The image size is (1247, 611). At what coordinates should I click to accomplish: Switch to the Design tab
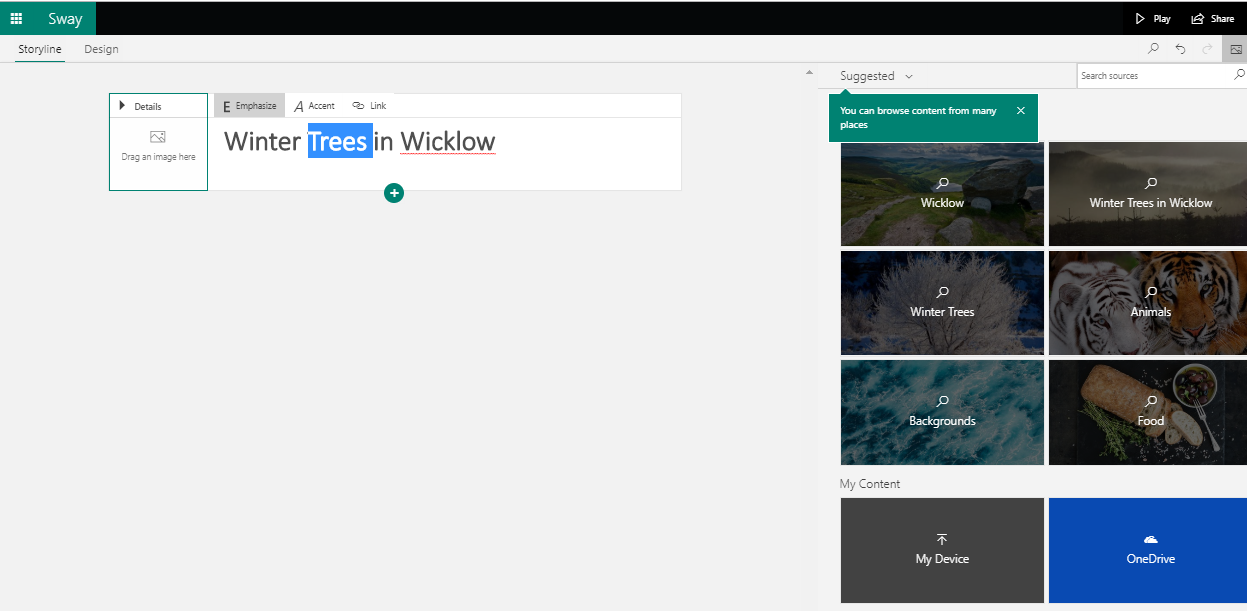pyautogui.click(x=101, y=49)
